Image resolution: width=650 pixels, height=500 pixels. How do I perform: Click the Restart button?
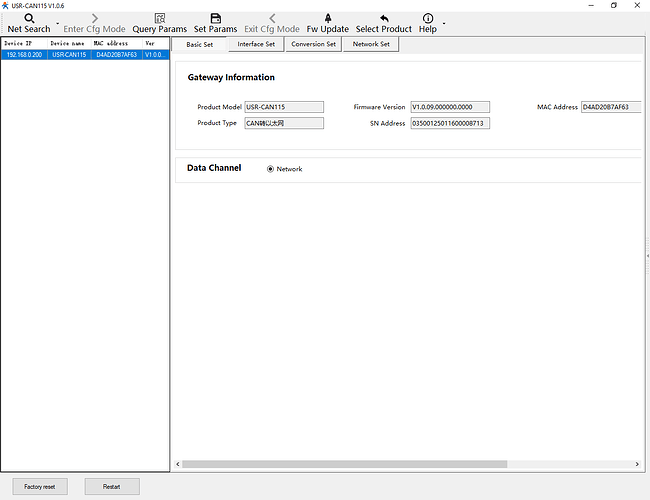(112, 486)
